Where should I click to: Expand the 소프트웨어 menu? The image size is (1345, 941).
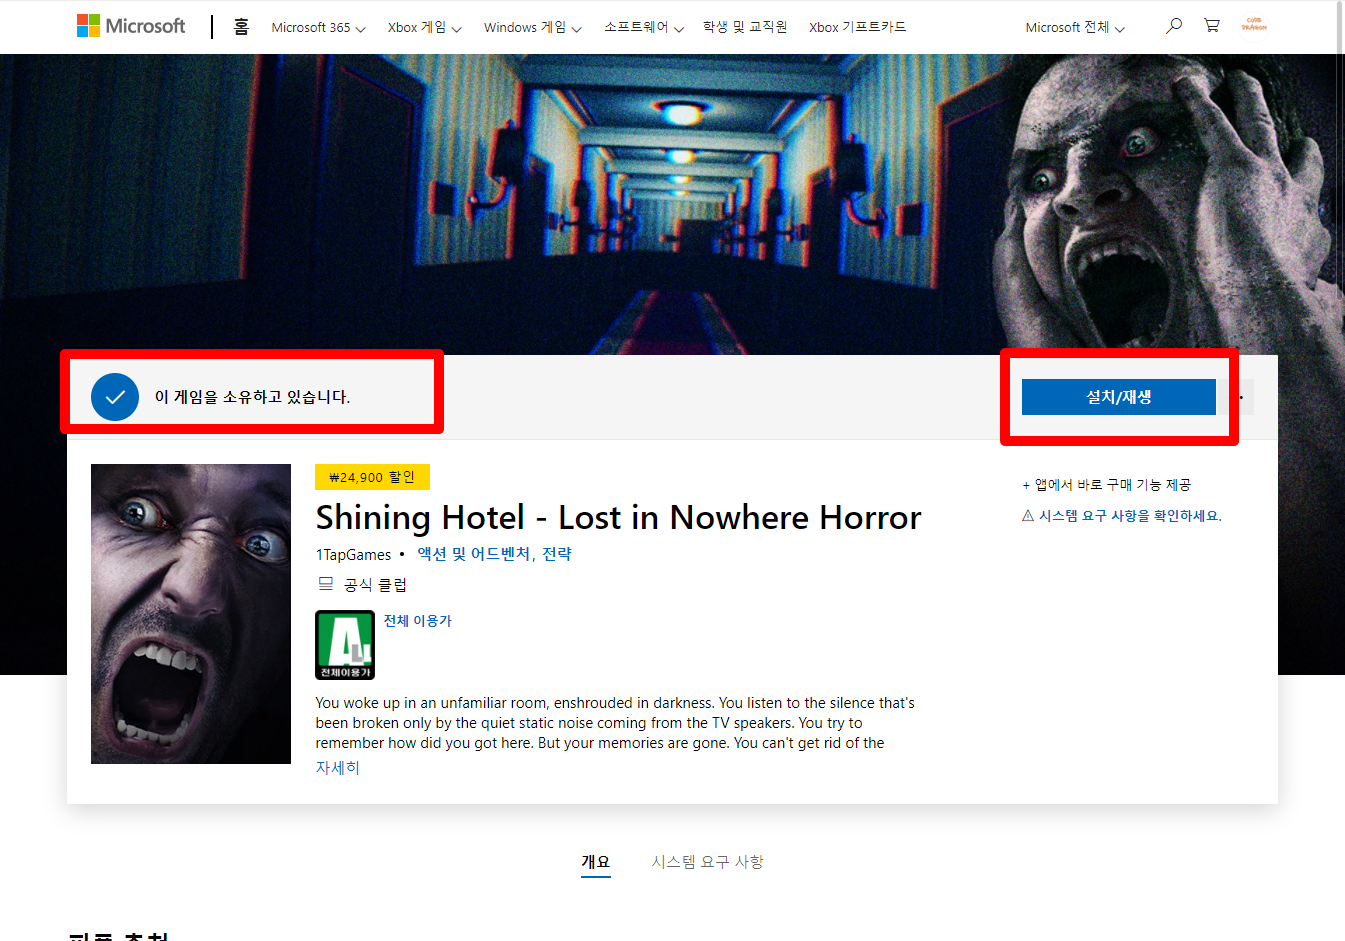pos(644,27)
